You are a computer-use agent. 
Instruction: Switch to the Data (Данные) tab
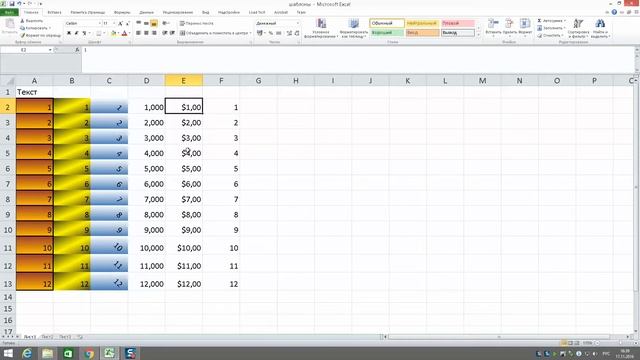[146, 12]
